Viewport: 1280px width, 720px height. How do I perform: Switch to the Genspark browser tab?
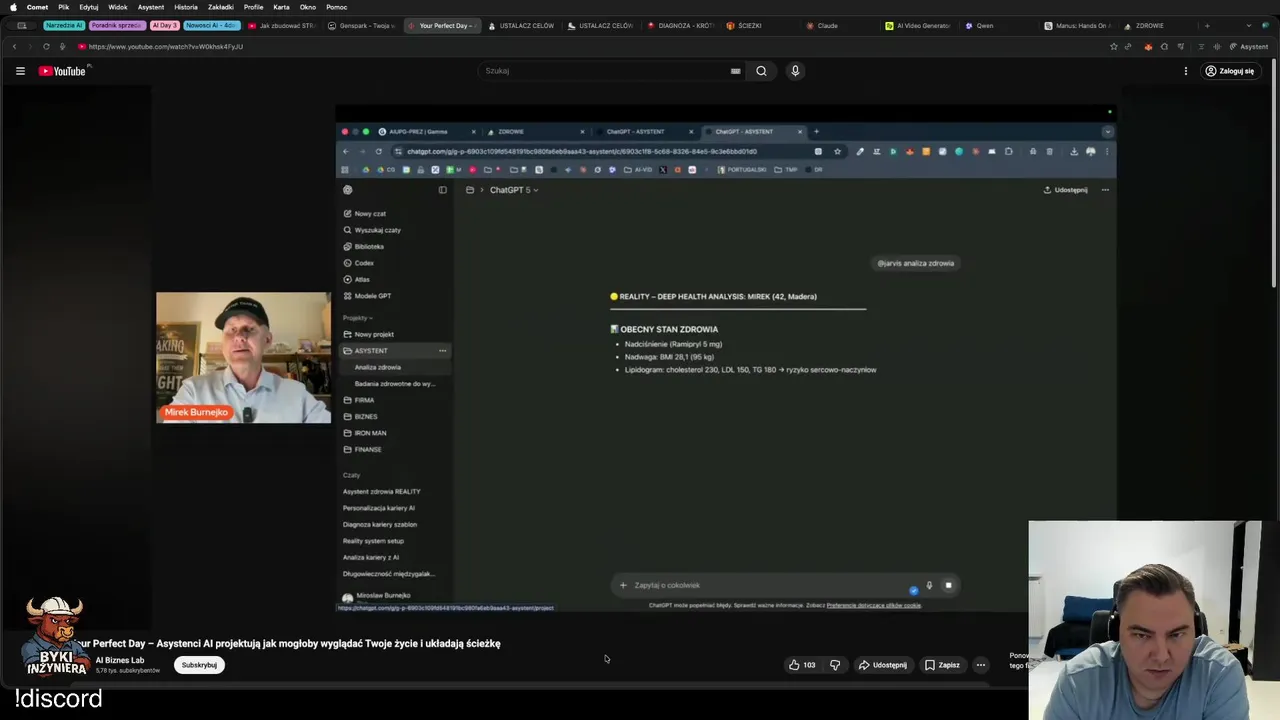pos(362,25)
